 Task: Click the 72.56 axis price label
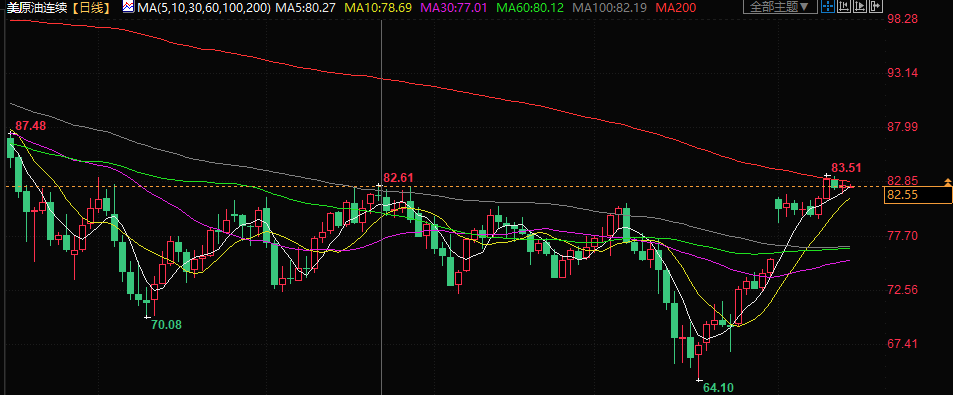coord(902,290)
